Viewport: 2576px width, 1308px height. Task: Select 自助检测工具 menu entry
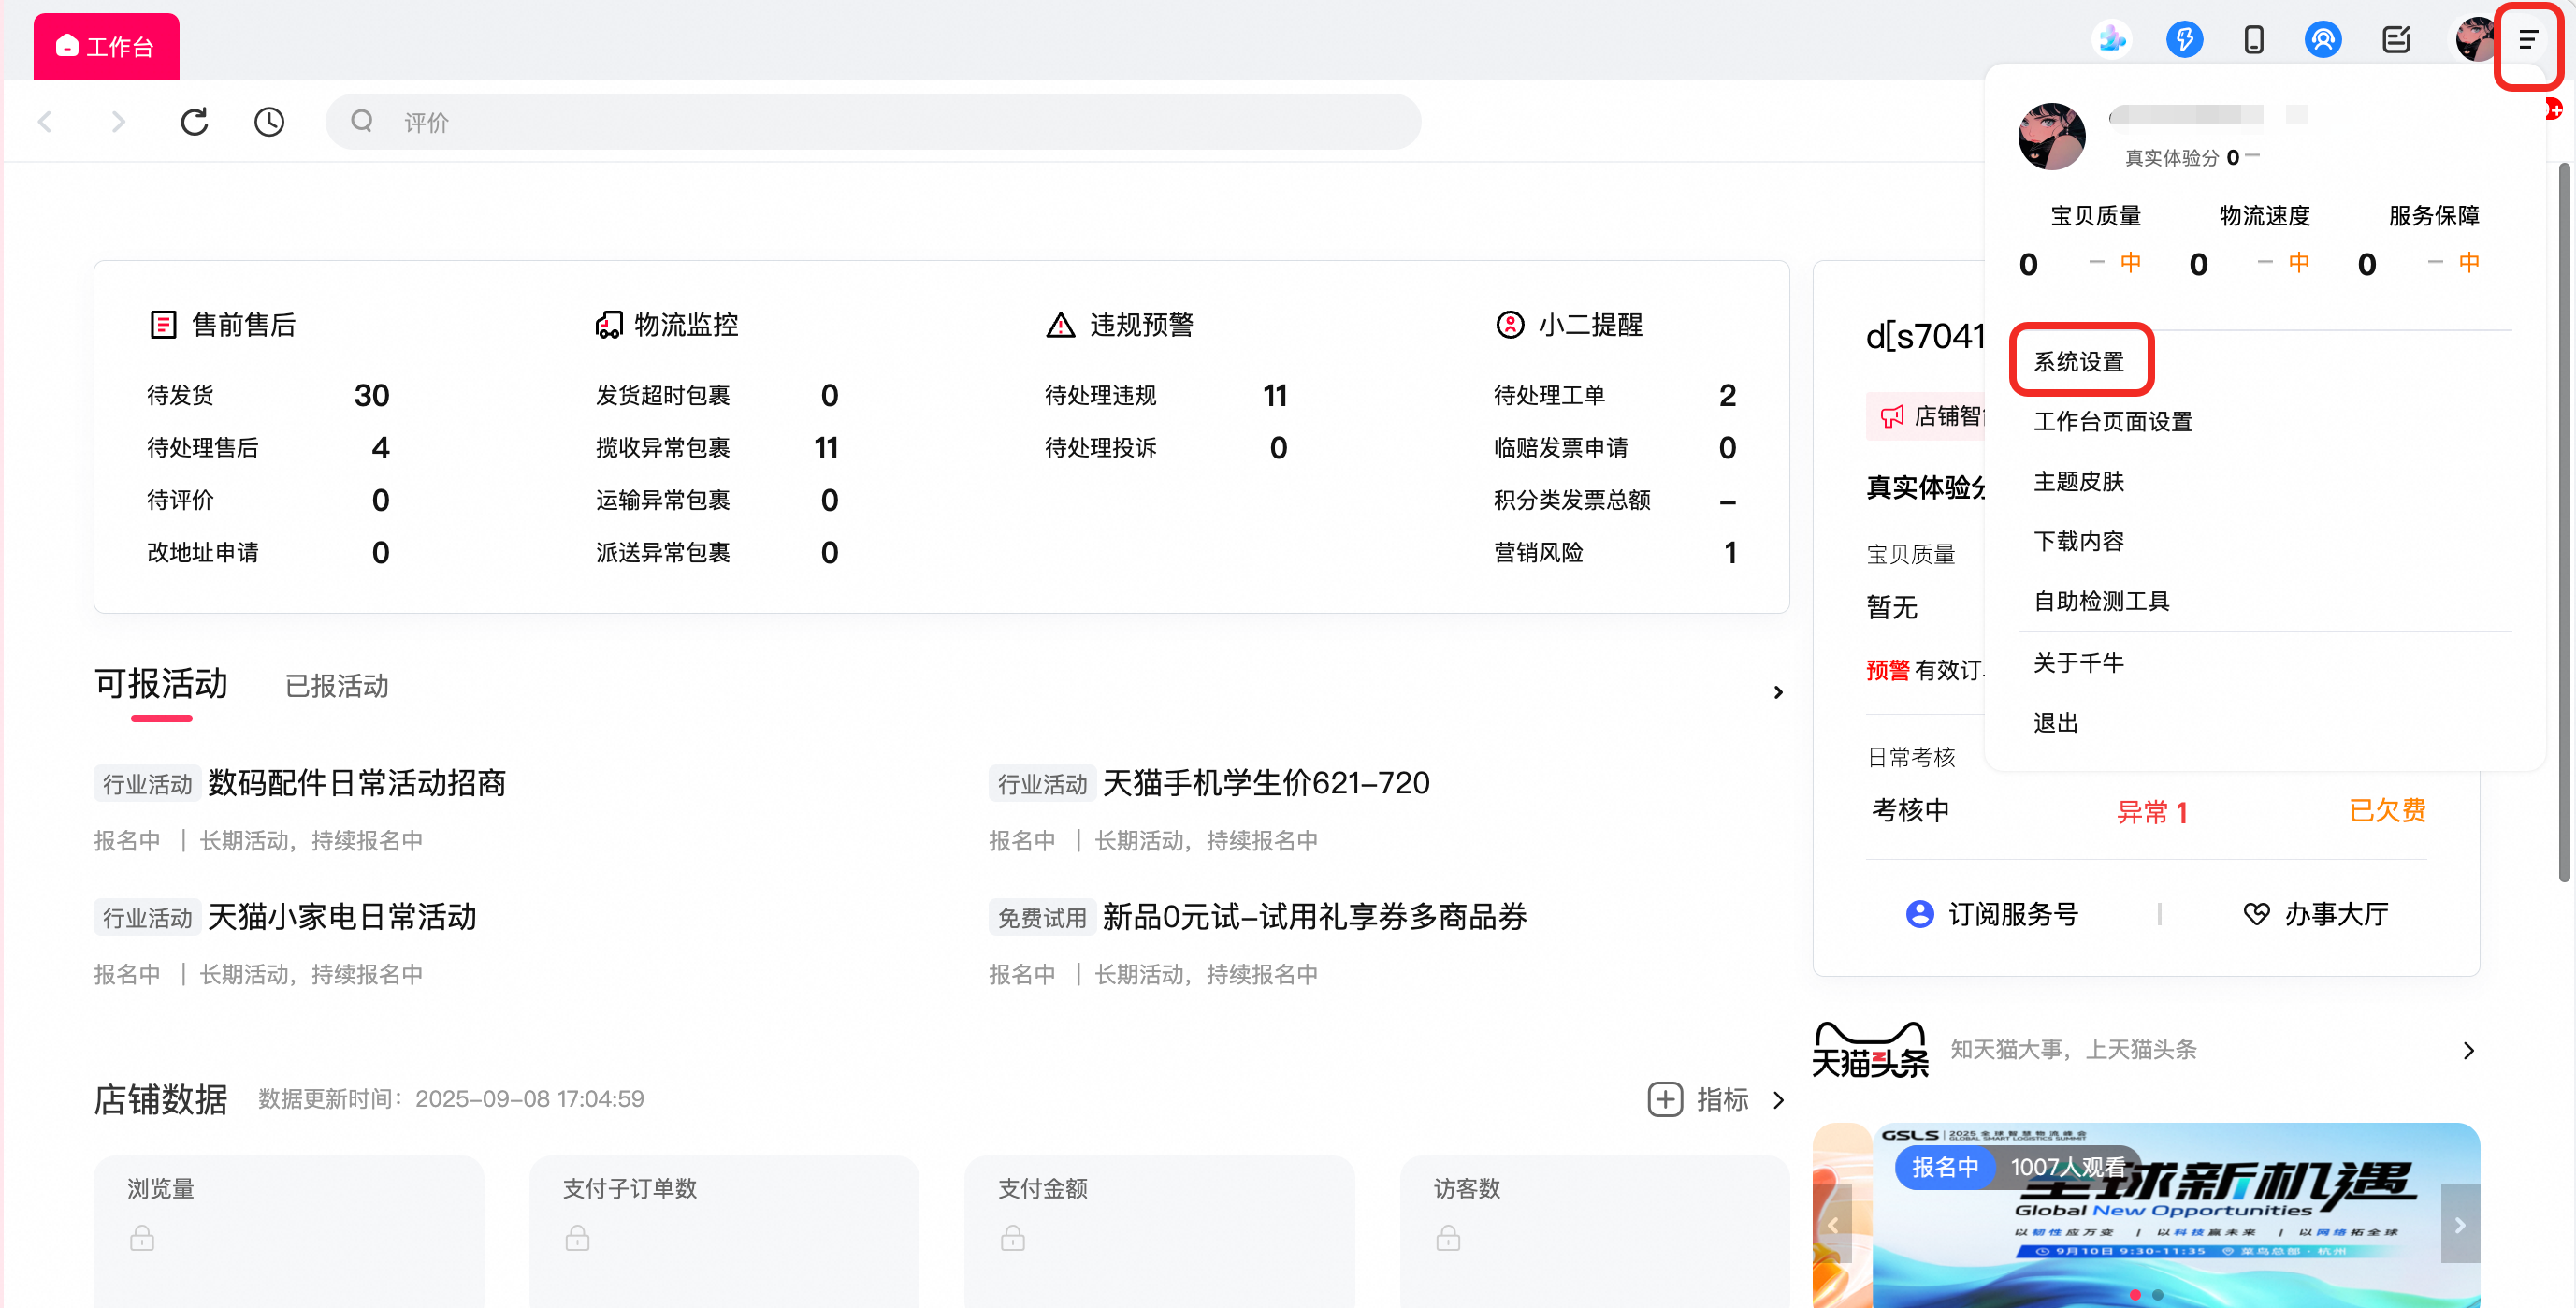[x=2102, y=601]
